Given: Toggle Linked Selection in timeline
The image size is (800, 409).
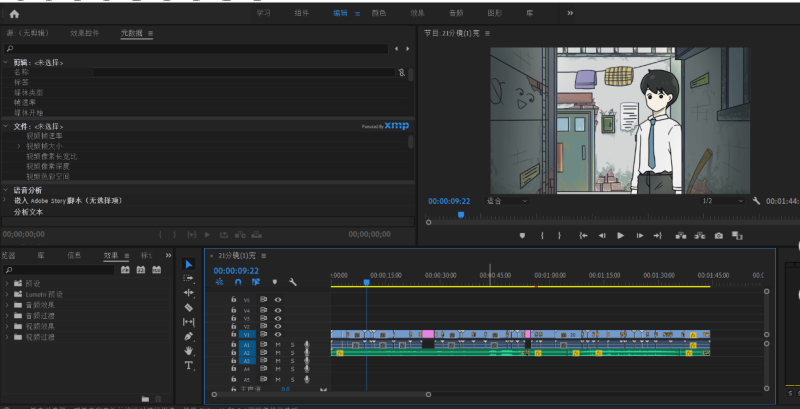Looking at the screenshot, I should point(256,282).
